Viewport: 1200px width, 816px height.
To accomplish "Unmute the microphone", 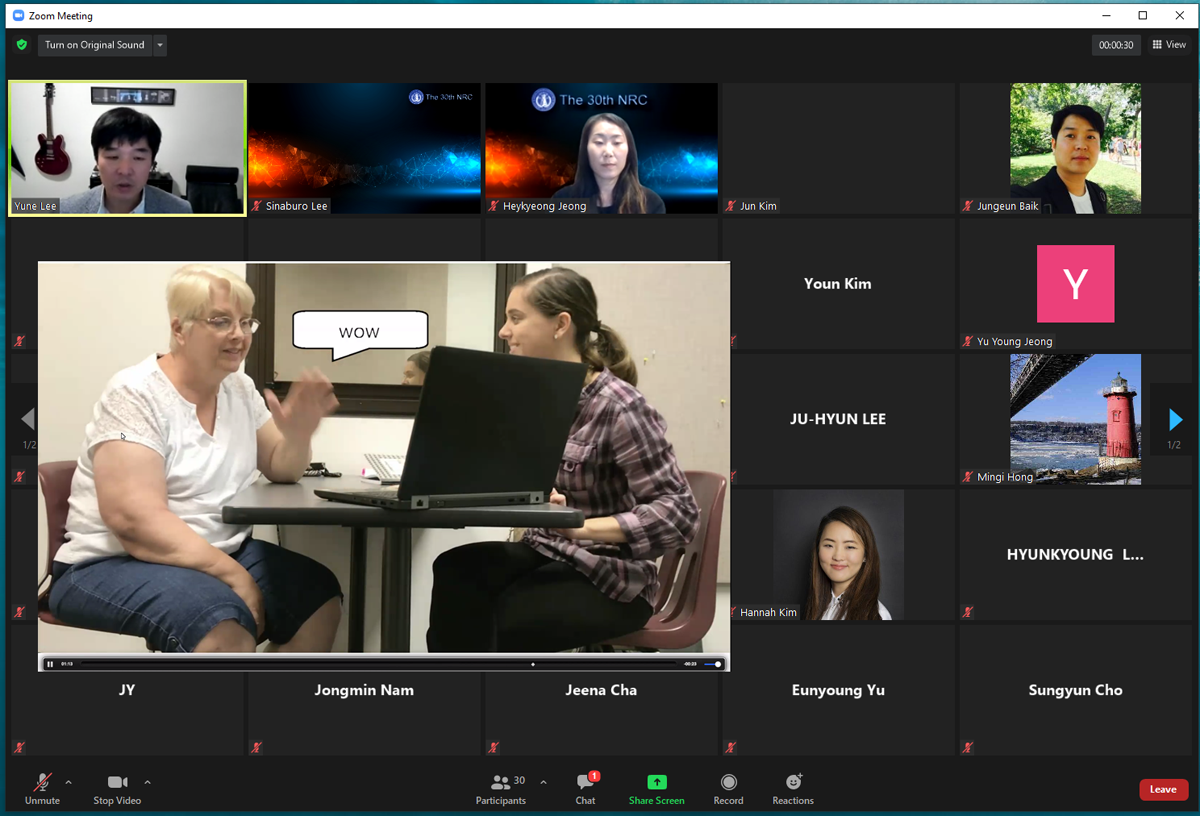I will (x=42, y=788).
